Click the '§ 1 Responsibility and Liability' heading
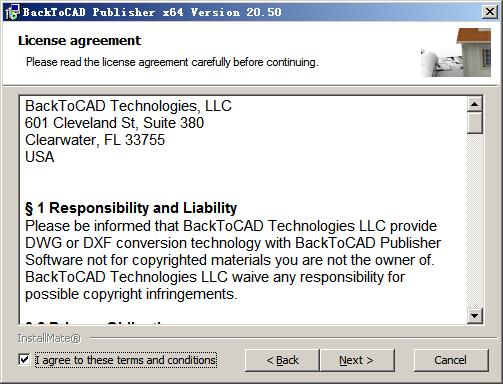The width and height of the screenshot is (503, 384). [131, 208]
